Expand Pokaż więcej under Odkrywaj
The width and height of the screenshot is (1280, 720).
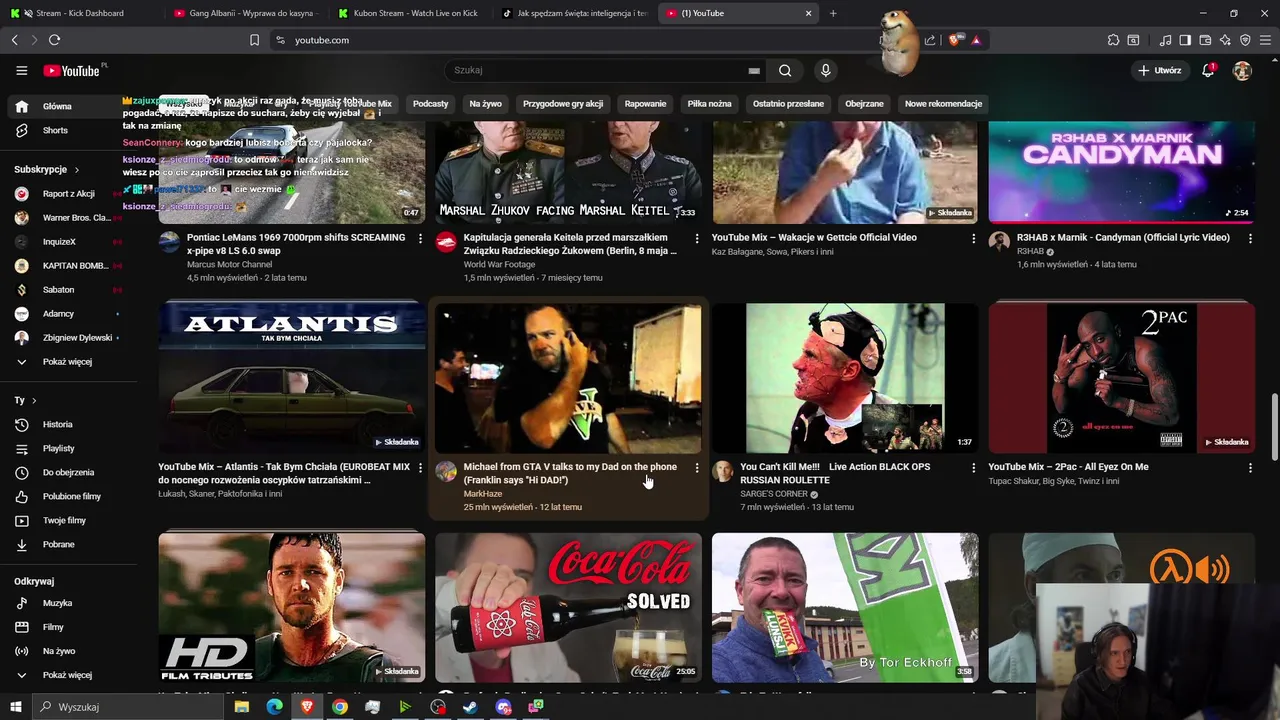point(69,675)
